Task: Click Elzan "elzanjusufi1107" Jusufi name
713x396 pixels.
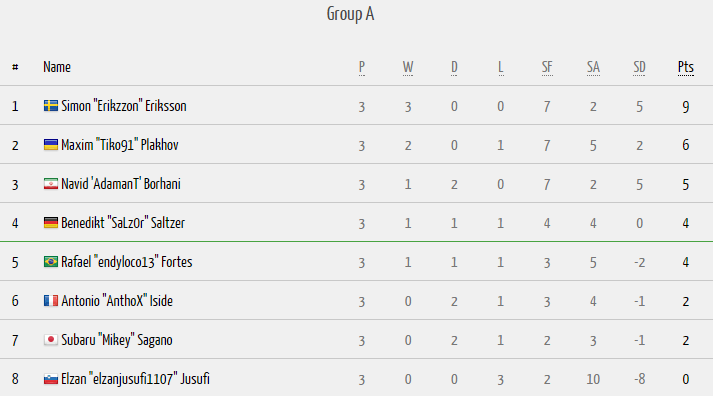Action: point(136,379)
